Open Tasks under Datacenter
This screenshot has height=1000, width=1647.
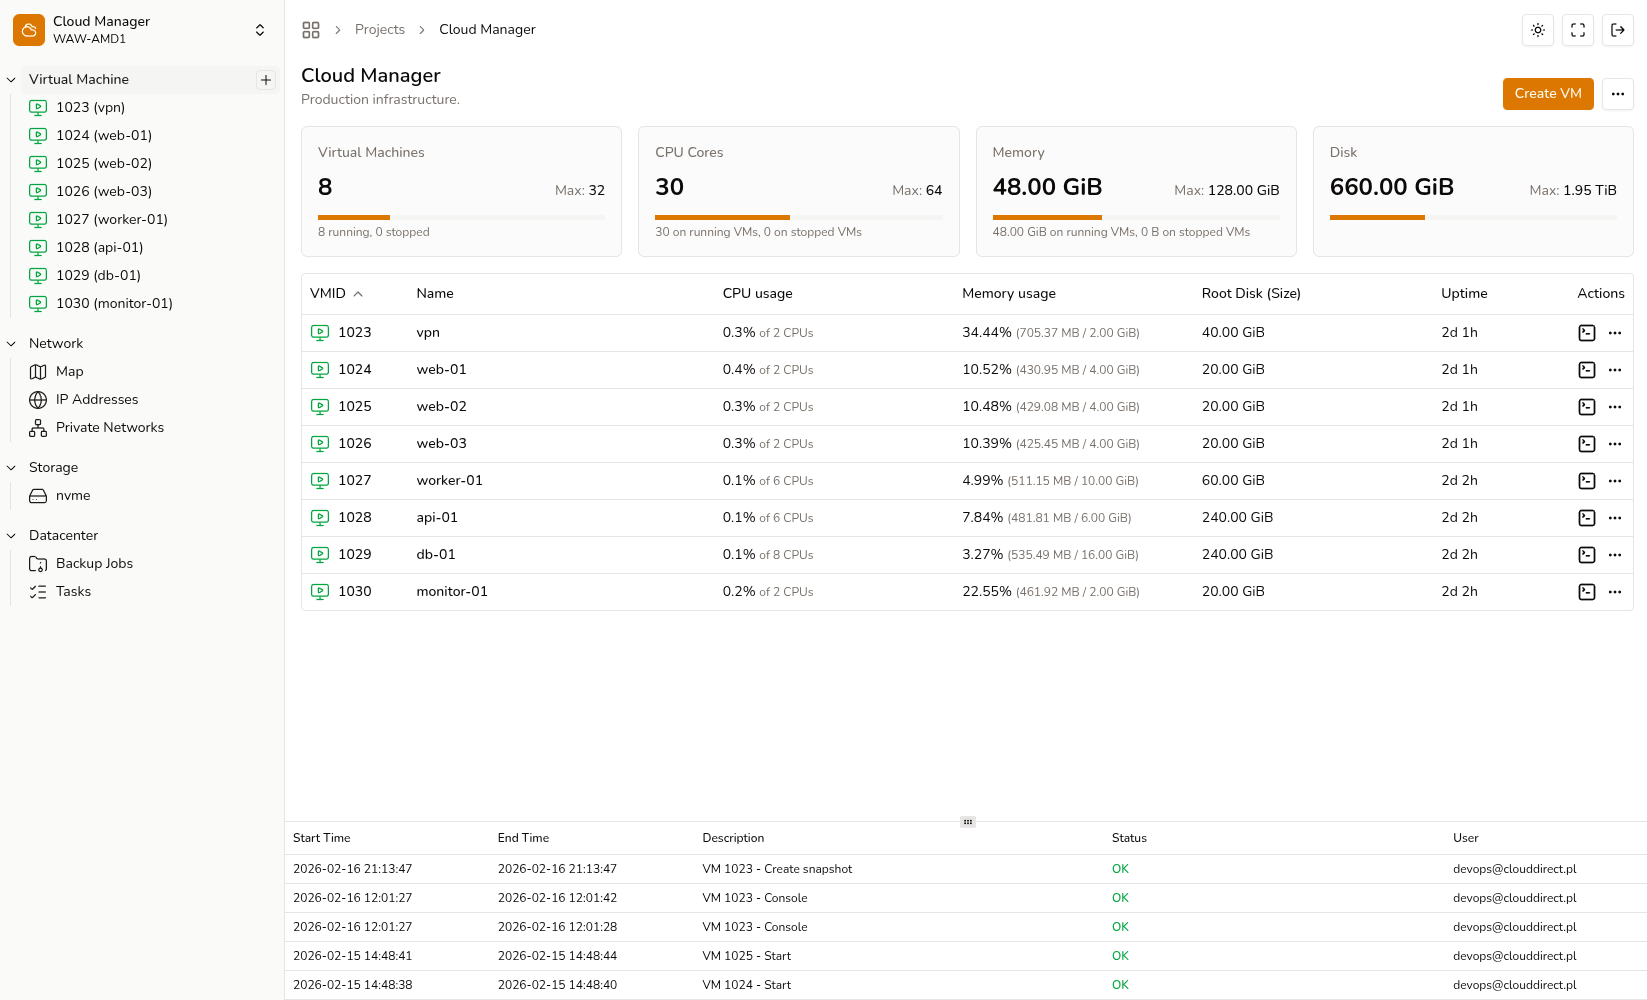coord(72,591)
